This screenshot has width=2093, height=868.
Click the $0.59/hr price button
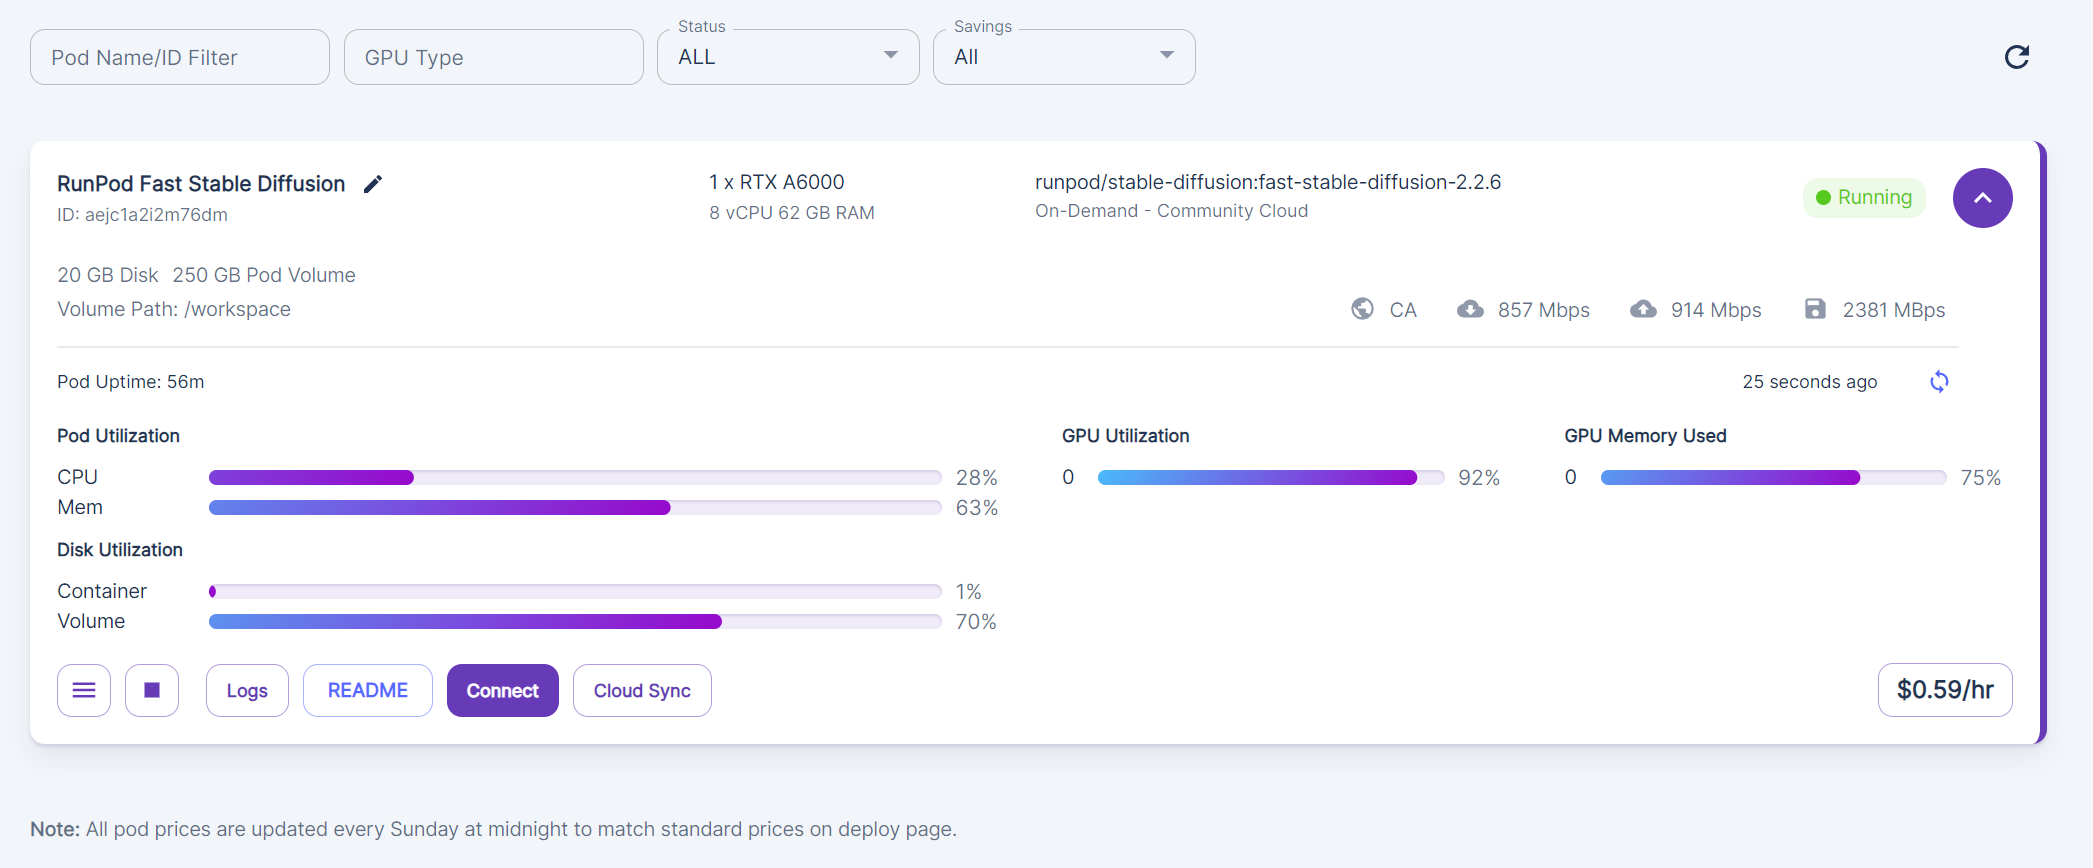click(1945, 690)
